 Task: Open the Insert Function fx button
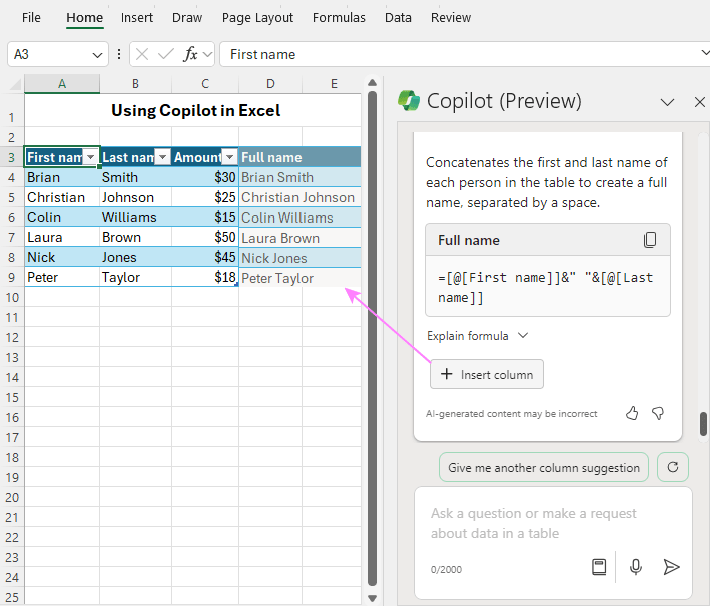pyautogui.click(x=190, y=54)
